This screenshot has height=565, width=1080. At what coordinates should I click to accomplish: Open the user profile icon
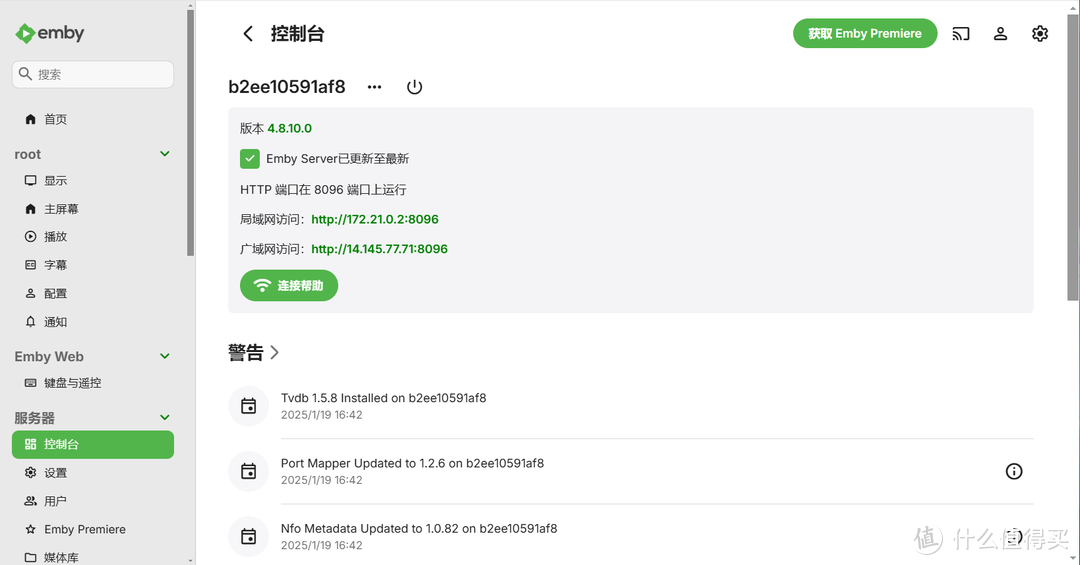[1000, 33]
